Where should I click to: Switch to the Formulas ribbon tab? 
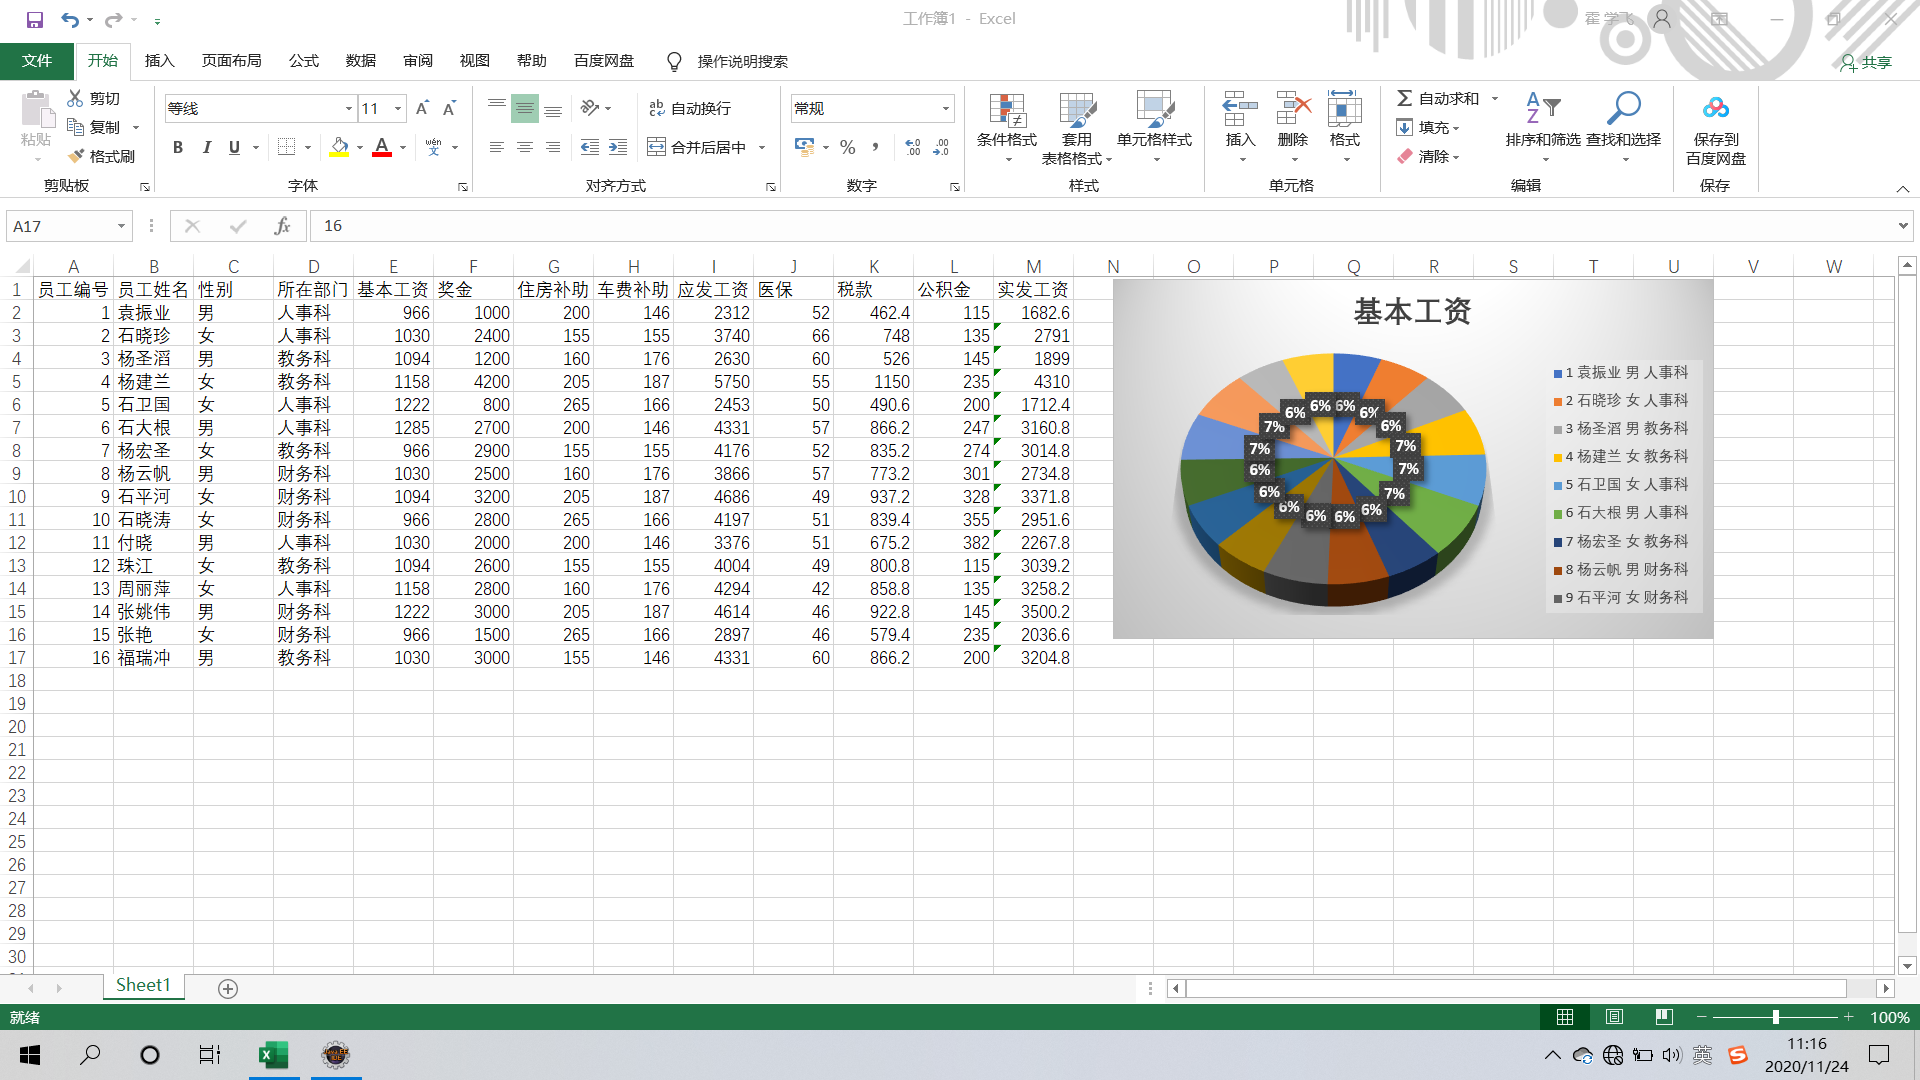click(303, 61)
